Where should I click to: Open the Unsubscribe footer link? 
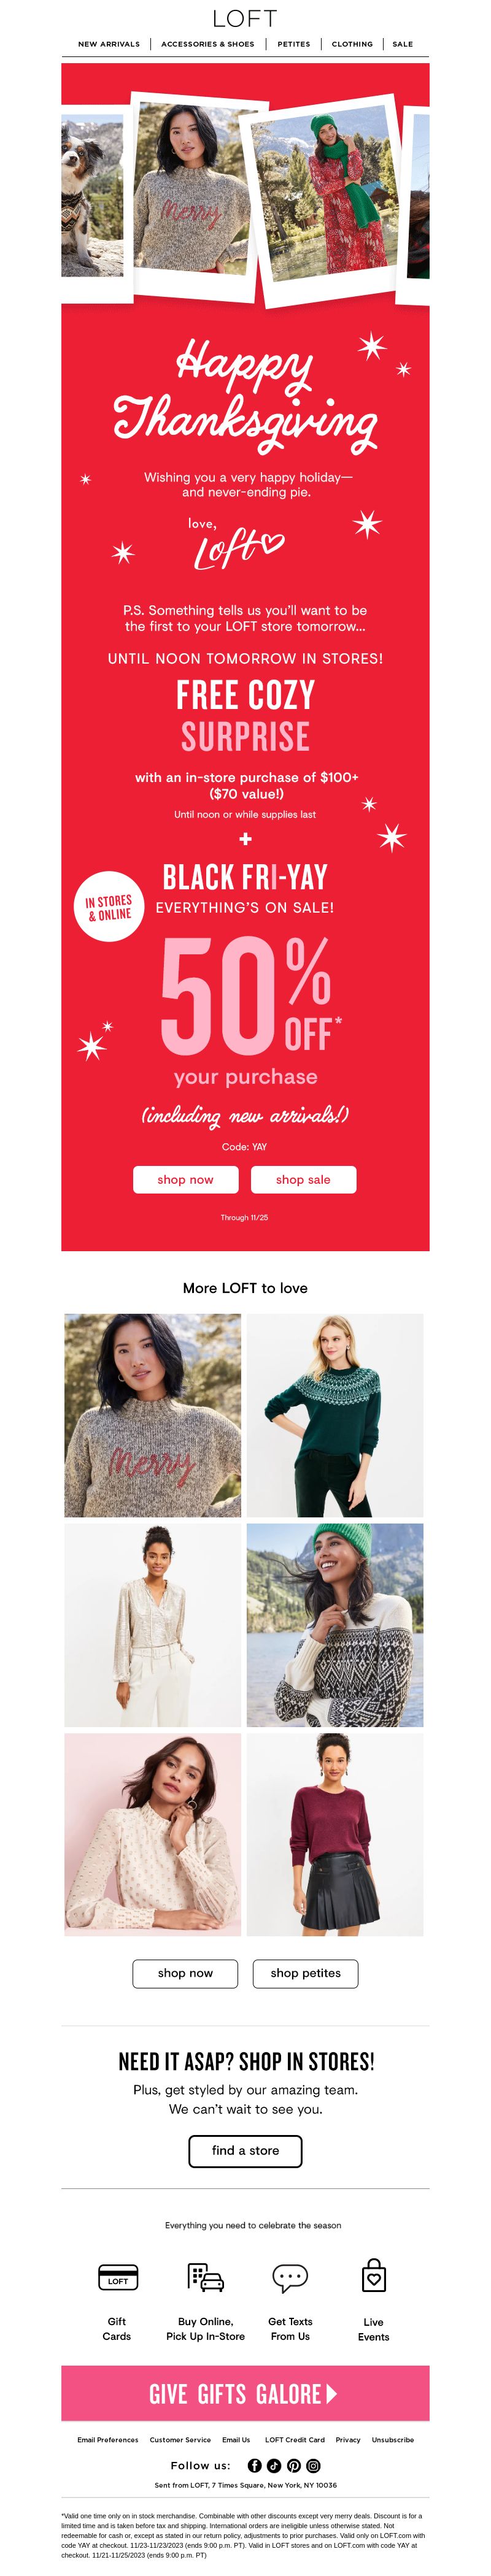393,2439
